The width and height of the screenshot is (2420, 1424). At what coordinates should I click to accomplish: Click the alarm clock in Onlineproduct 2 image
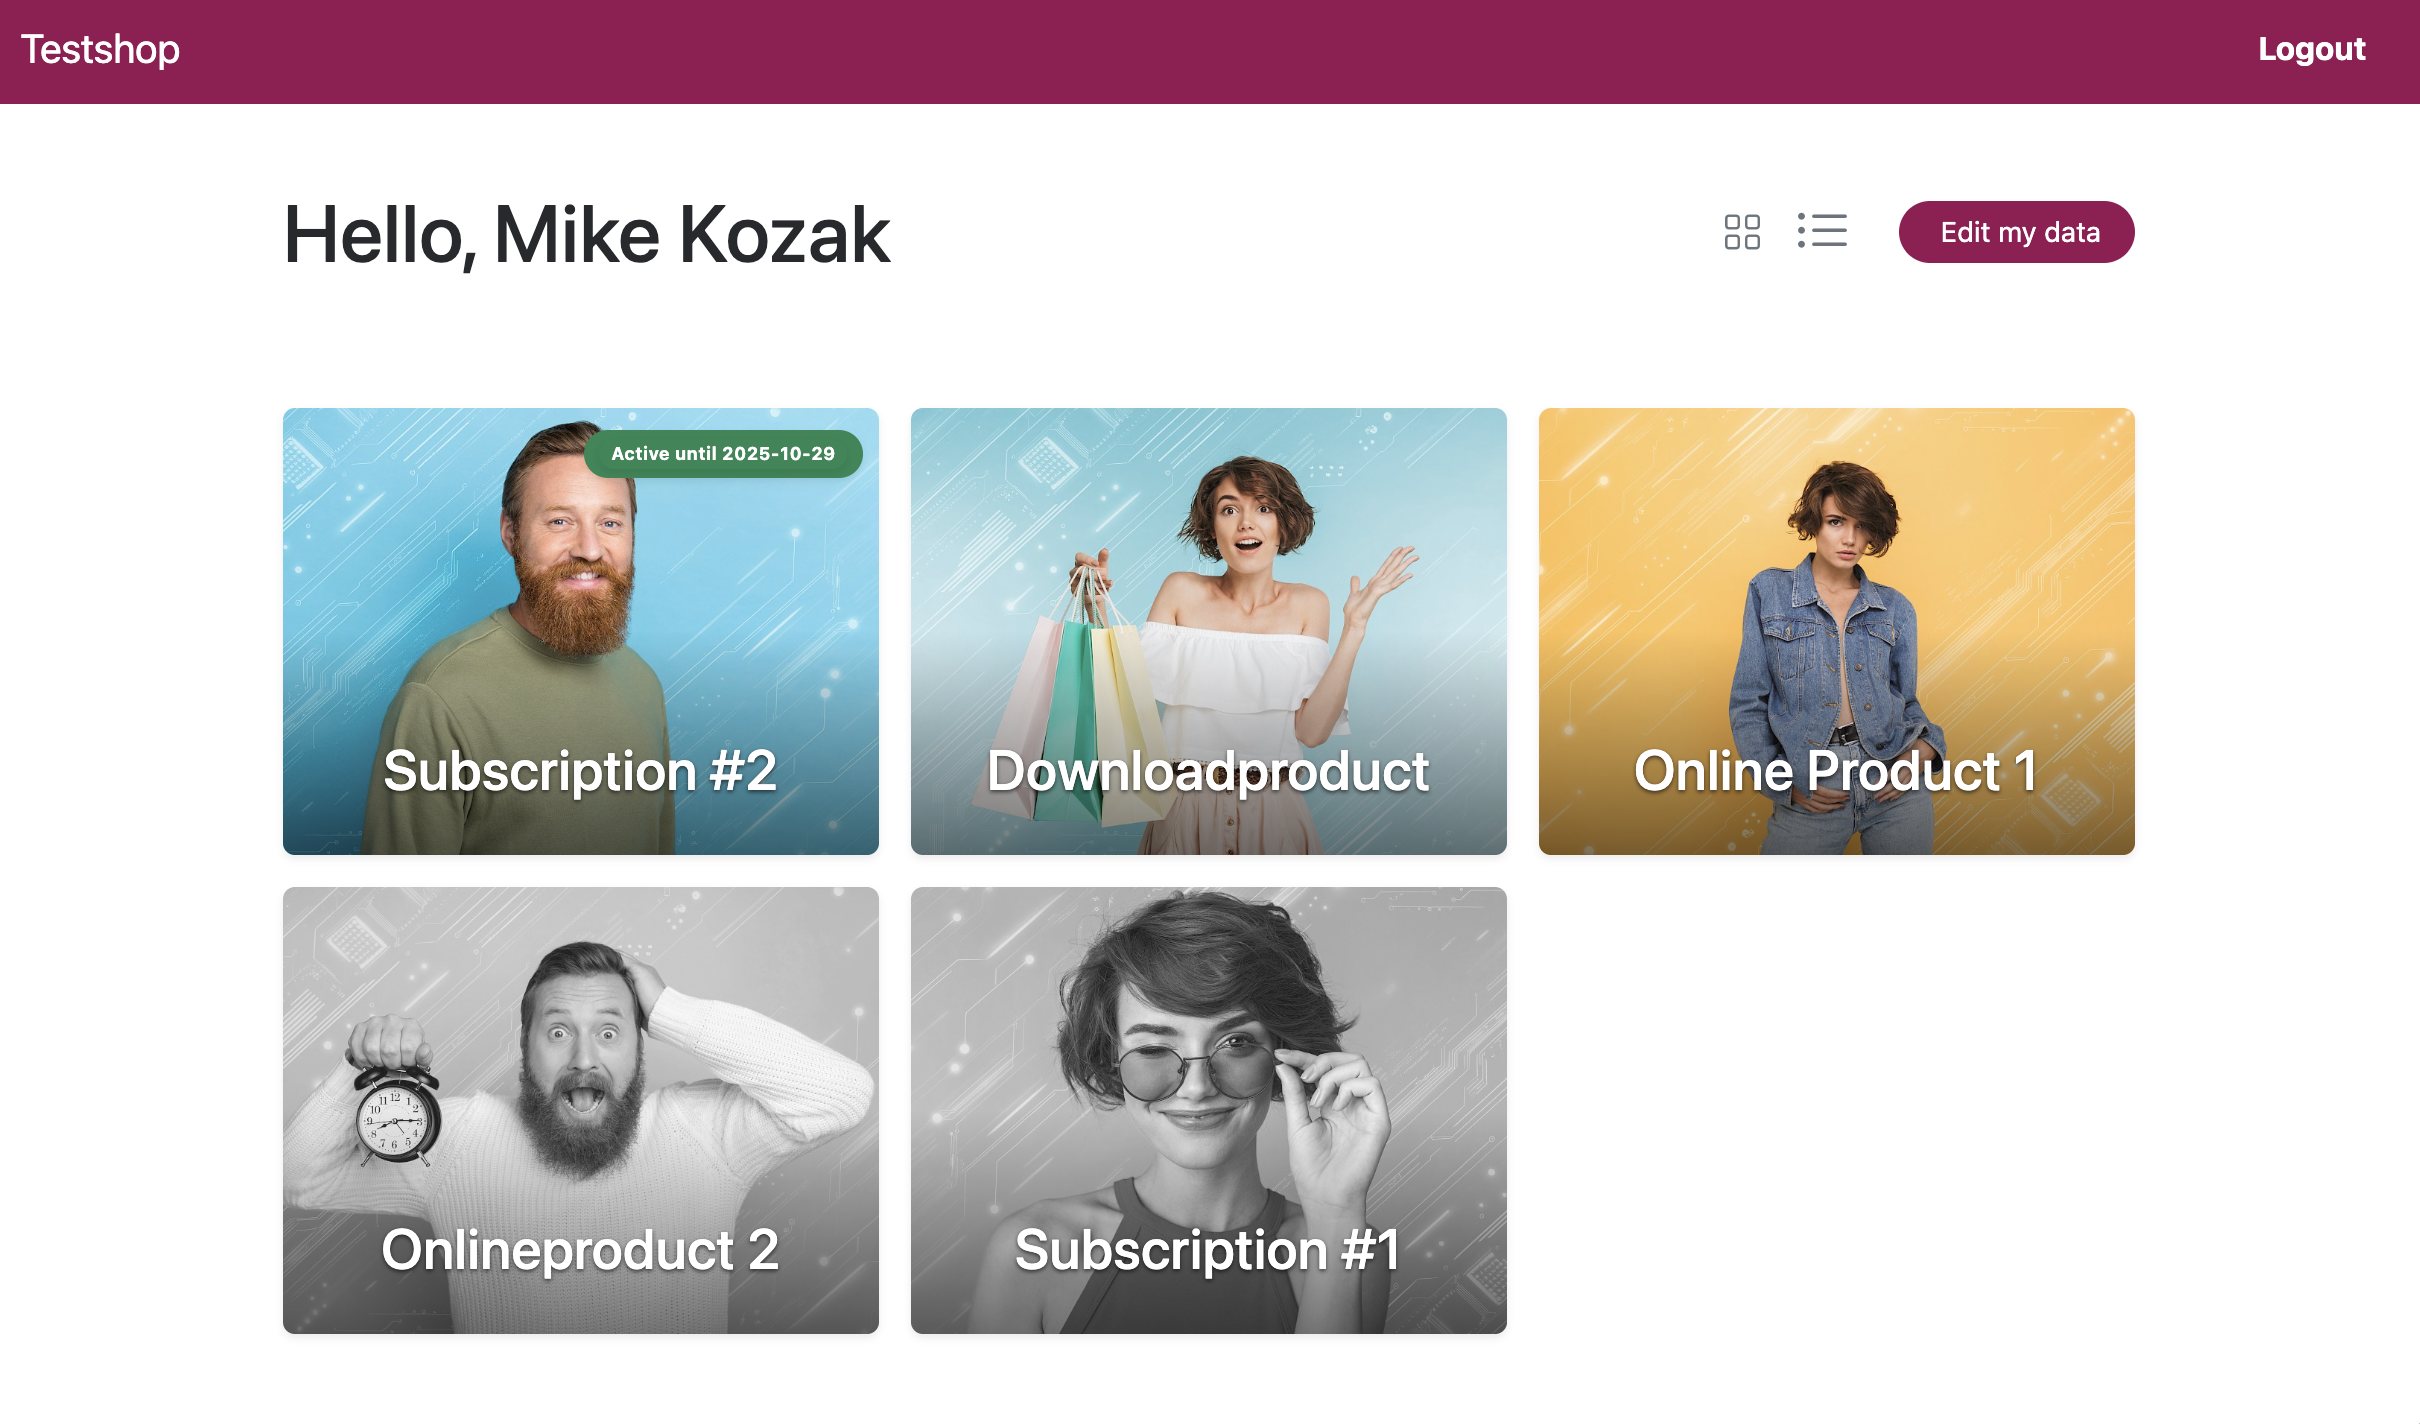(397, 1115)
